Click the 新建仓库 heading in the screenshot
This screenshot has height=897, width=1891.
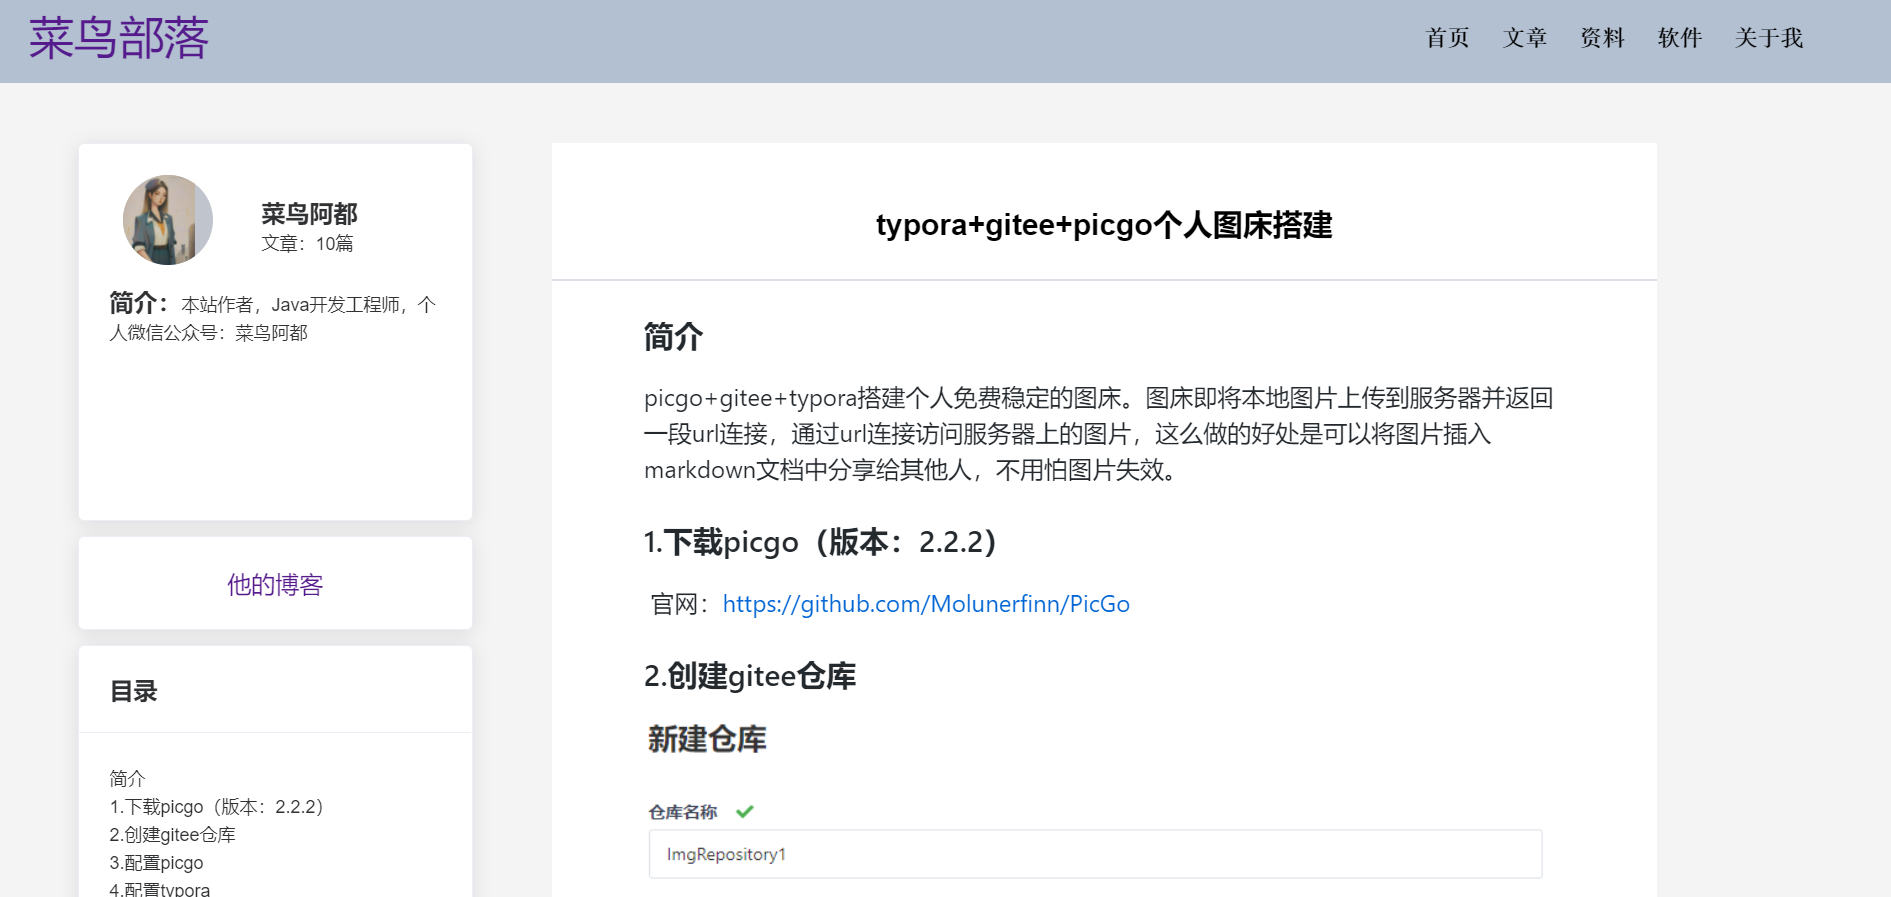click(707, 739)
